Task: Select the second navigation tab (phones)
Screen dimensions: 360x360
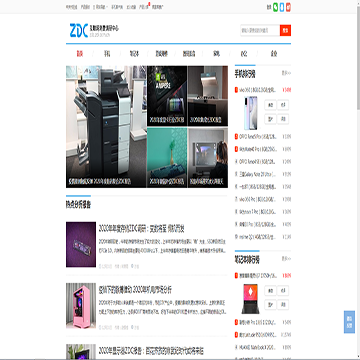Action: point(107,54)
